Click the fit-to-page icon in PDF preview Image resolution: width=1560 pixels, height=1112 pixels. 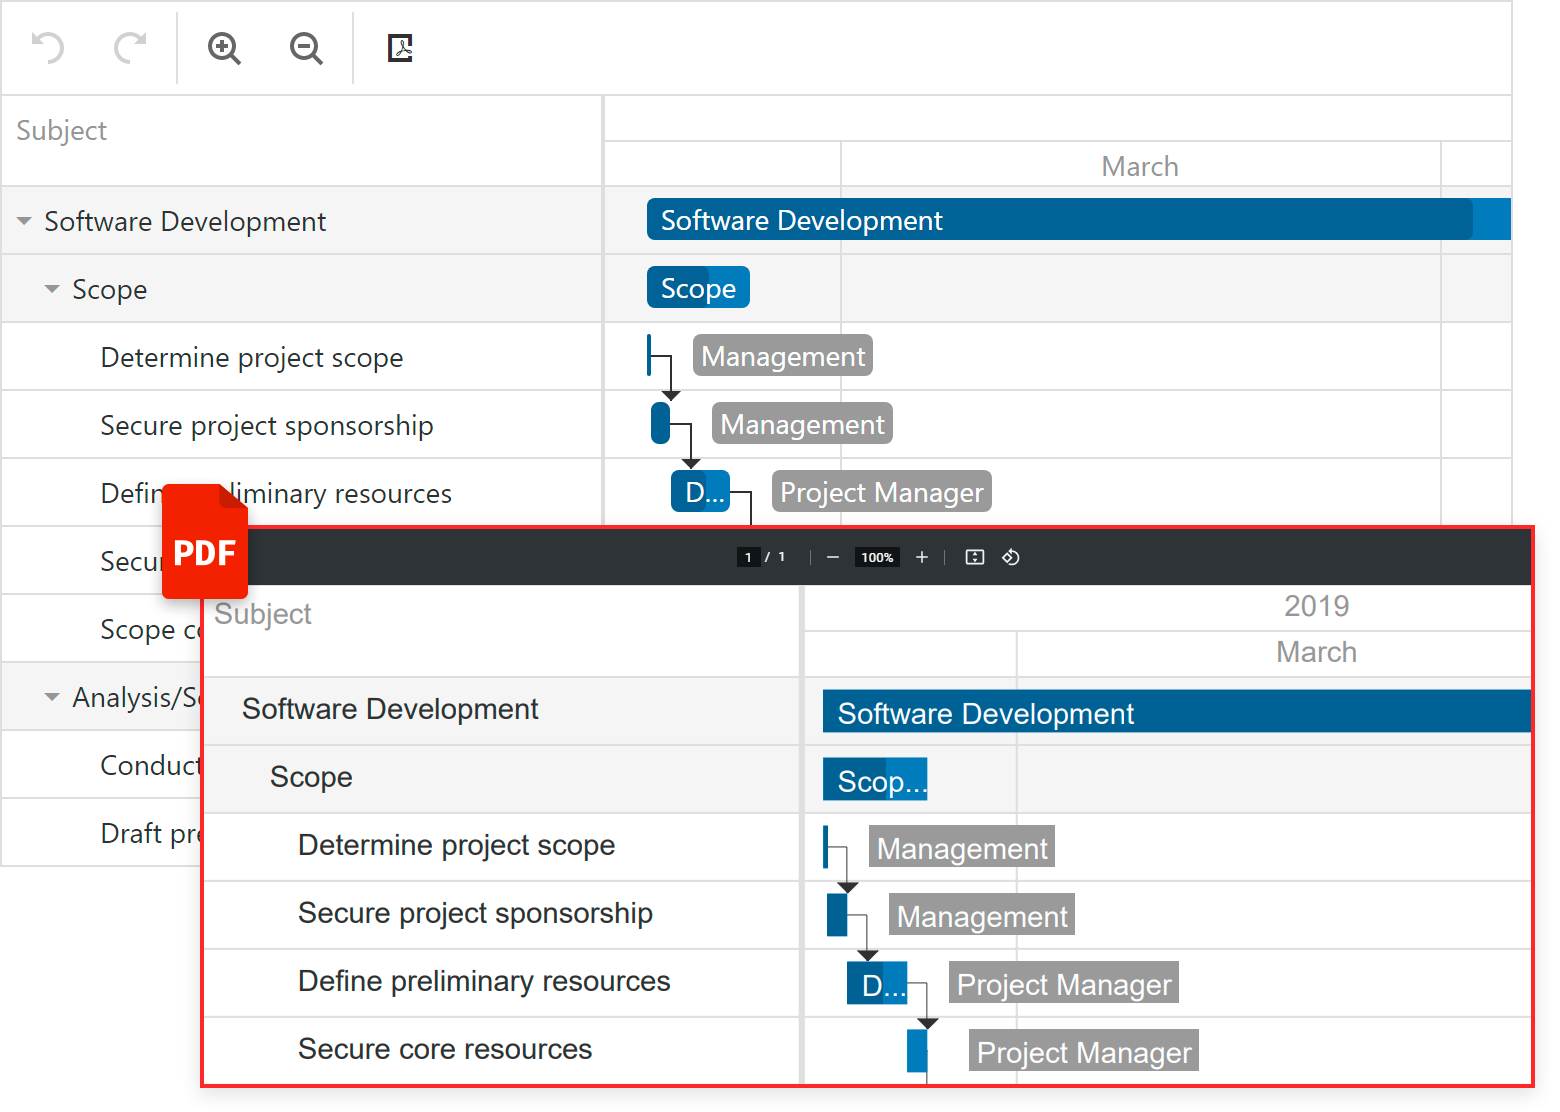point(974,557)
